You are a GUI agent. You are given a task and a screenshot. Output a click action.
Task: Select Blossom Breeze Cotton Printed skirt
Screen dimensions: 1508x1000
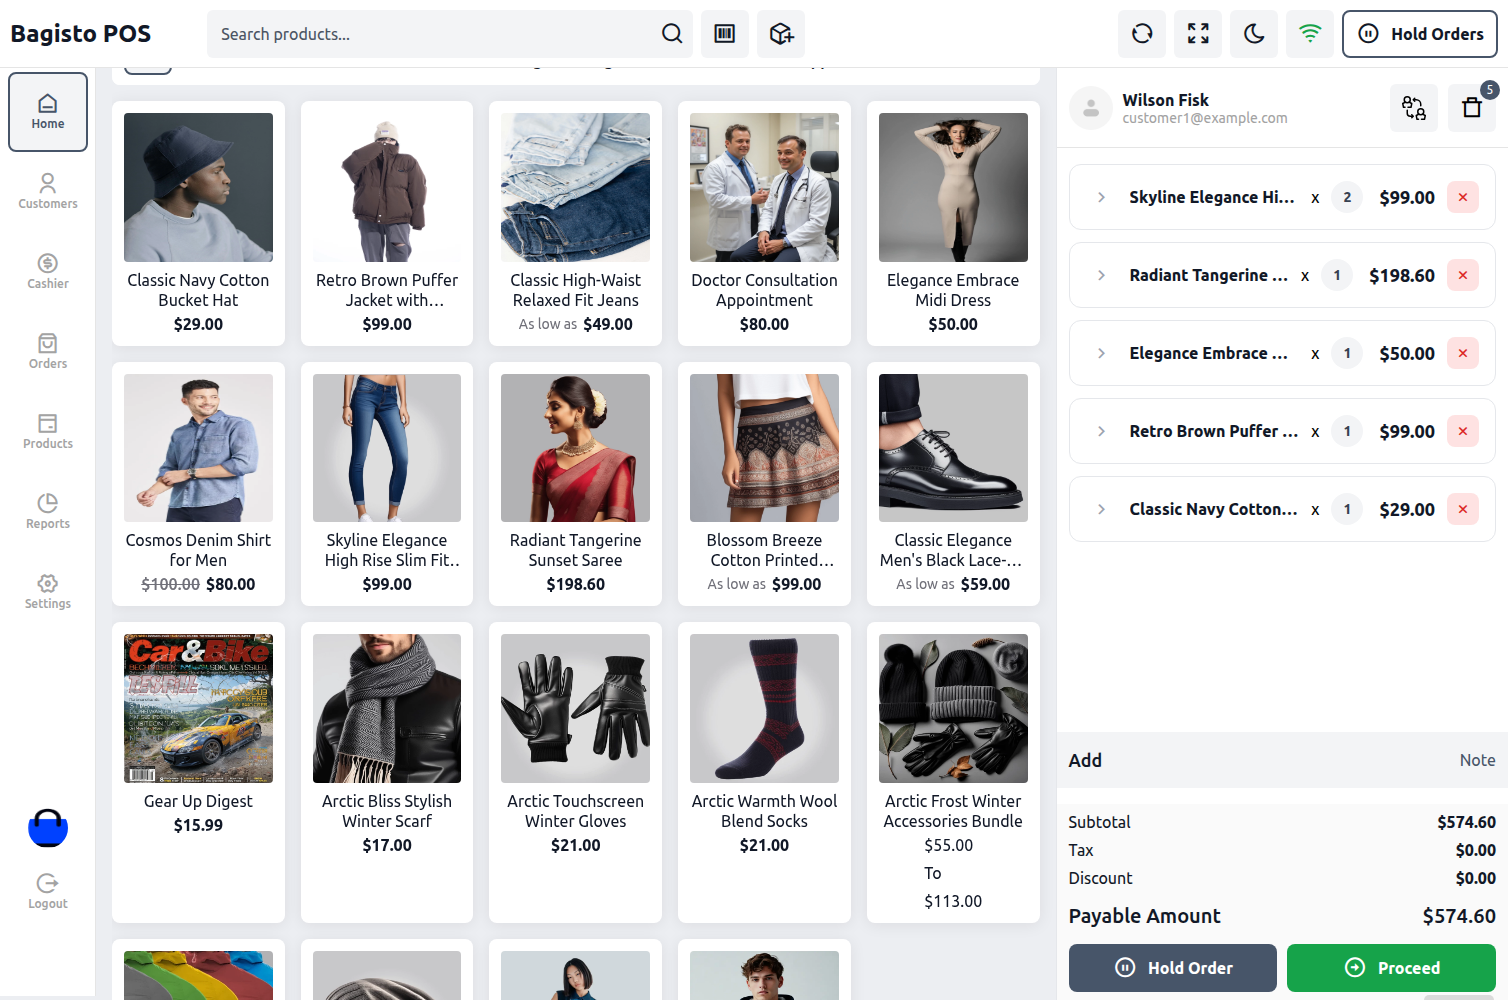(x=764, y=484)
